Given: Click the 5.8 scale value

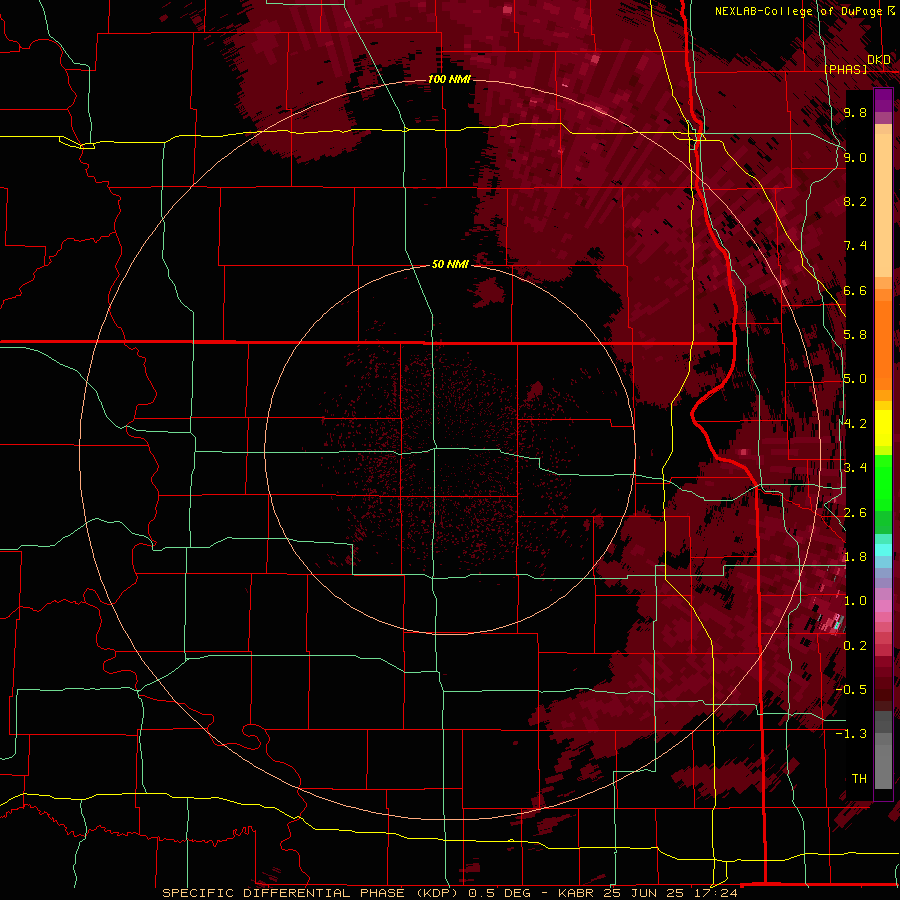Looking at the screenshot, I should 855,335.
